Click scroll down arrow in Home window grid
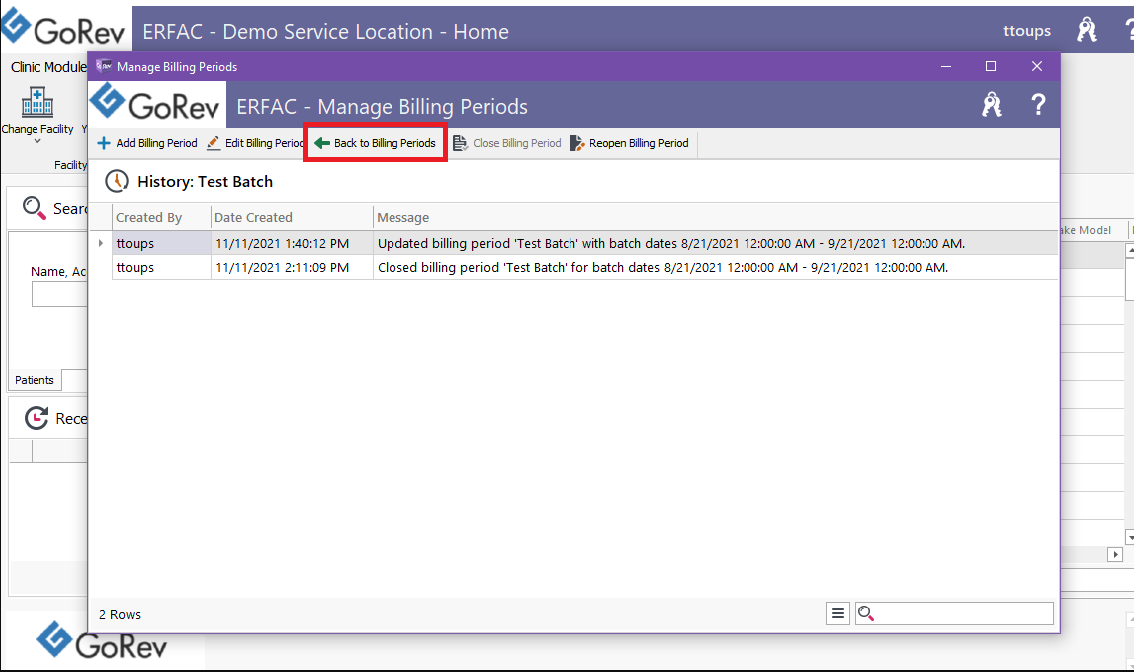The height and width of the screenshot is (672, 1134). [x=1130, y=537]
